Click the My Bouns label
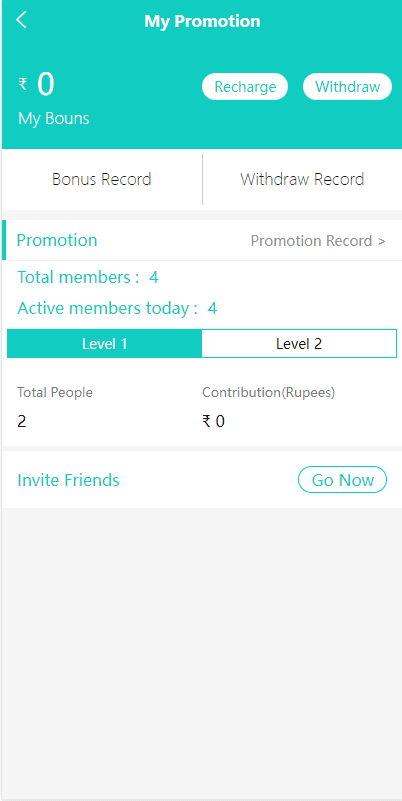This screenshot has width=402, height=801. click(54, 119)
